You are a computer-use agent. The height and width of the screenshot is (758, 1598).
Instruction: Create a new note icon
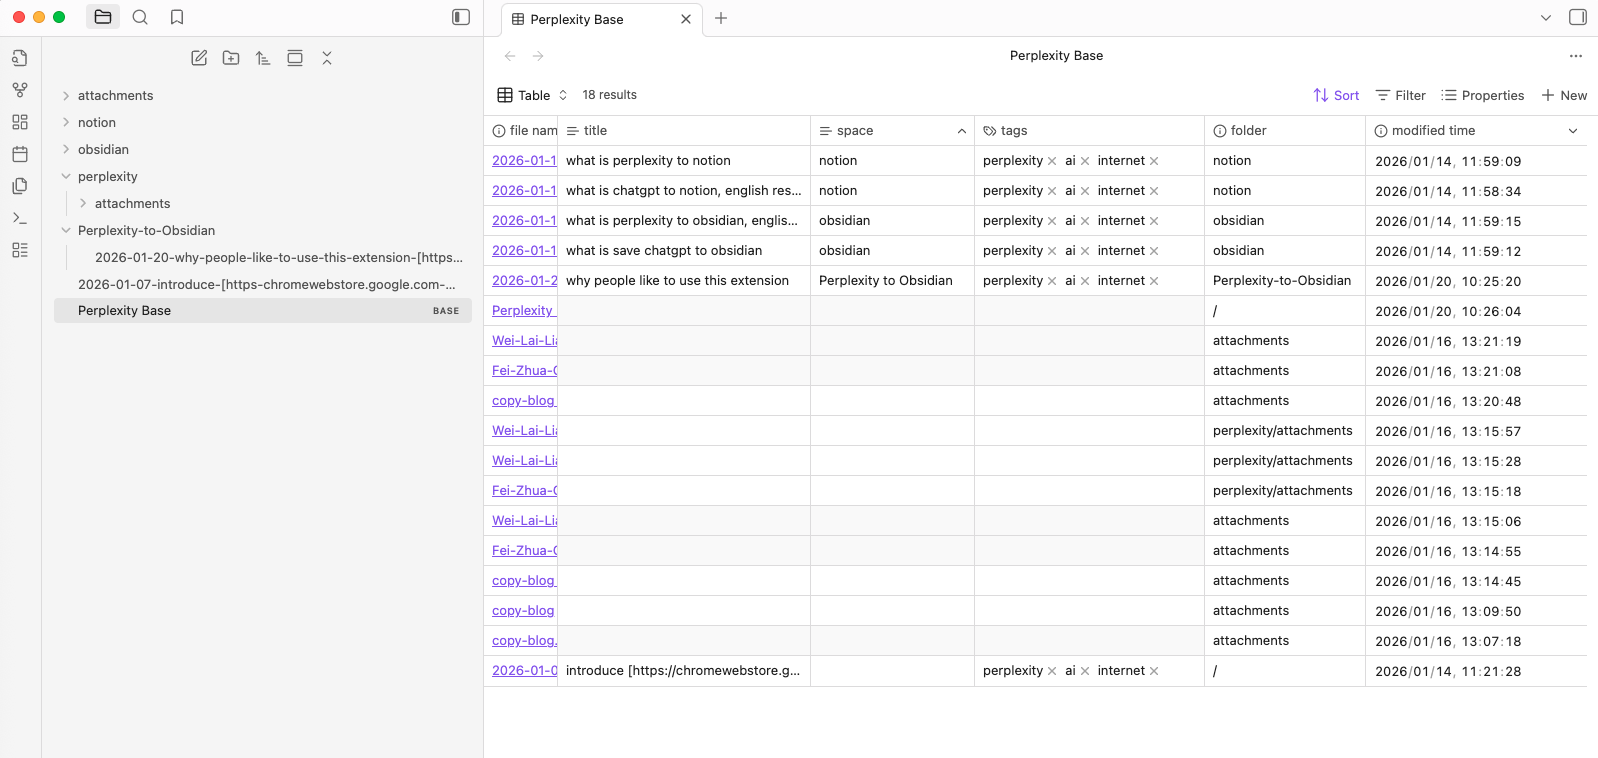point(199,58)
